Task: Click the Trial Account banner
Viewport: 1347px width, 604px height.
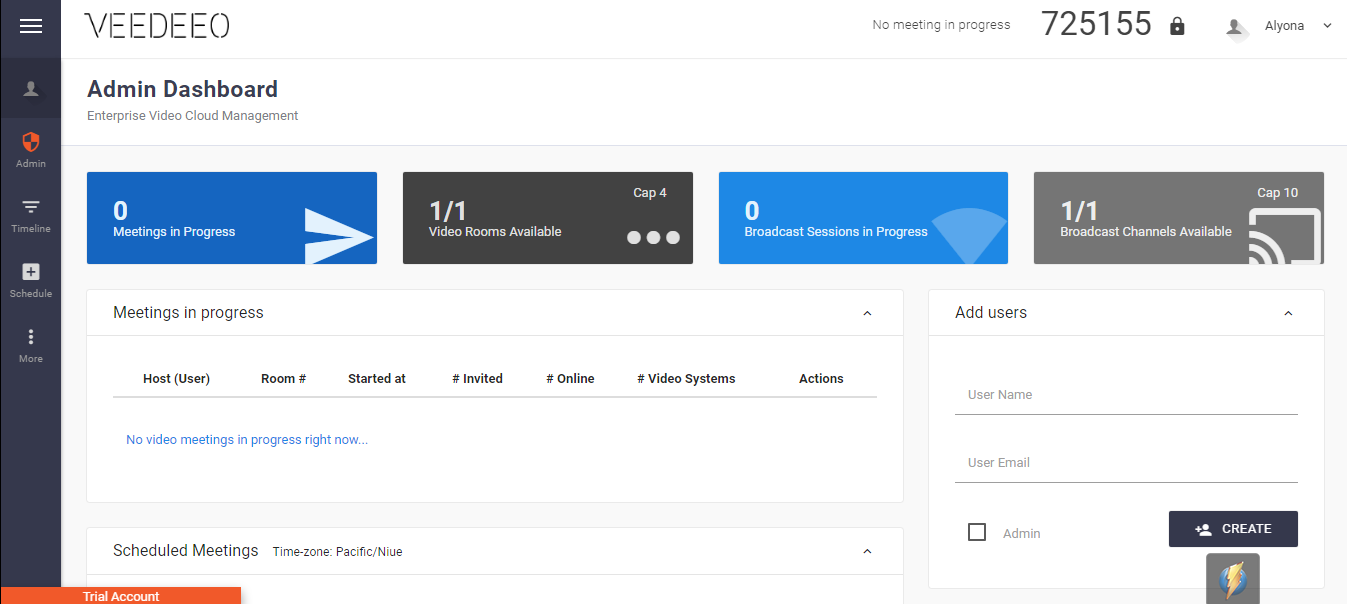Action: pyautogui.click(x=121, y=596)
